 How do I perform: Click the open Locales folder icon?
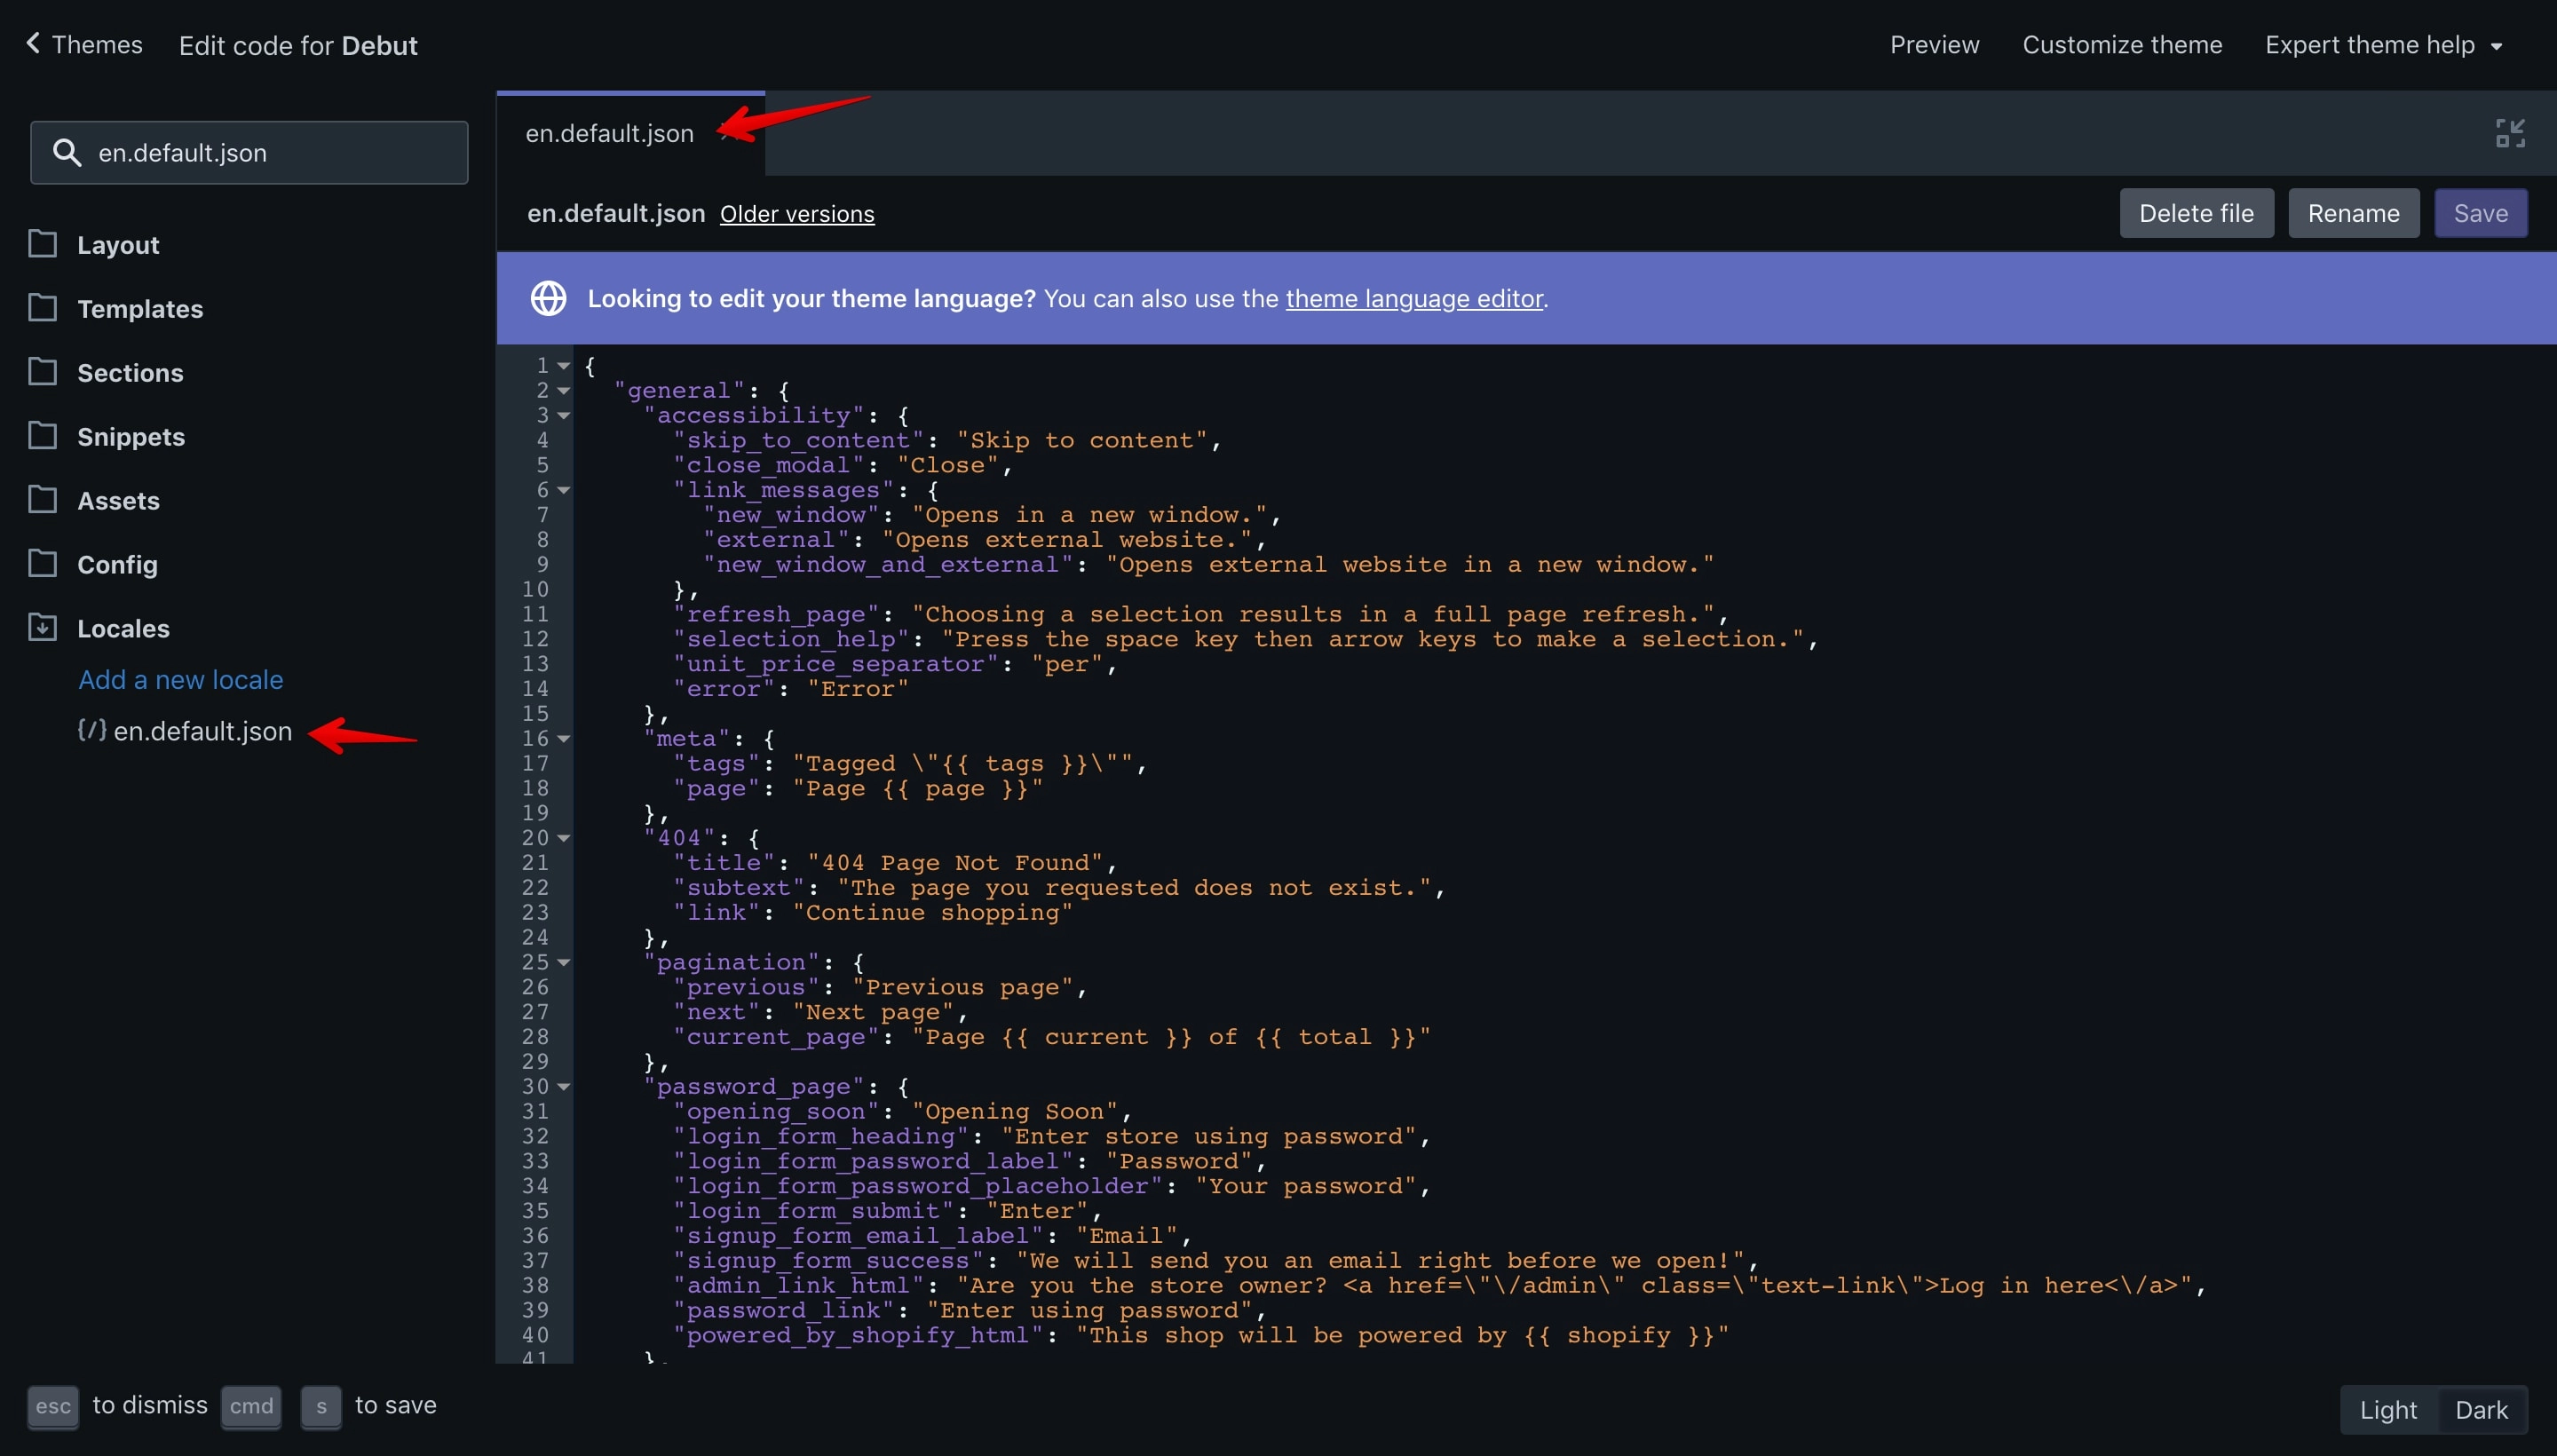42,628
